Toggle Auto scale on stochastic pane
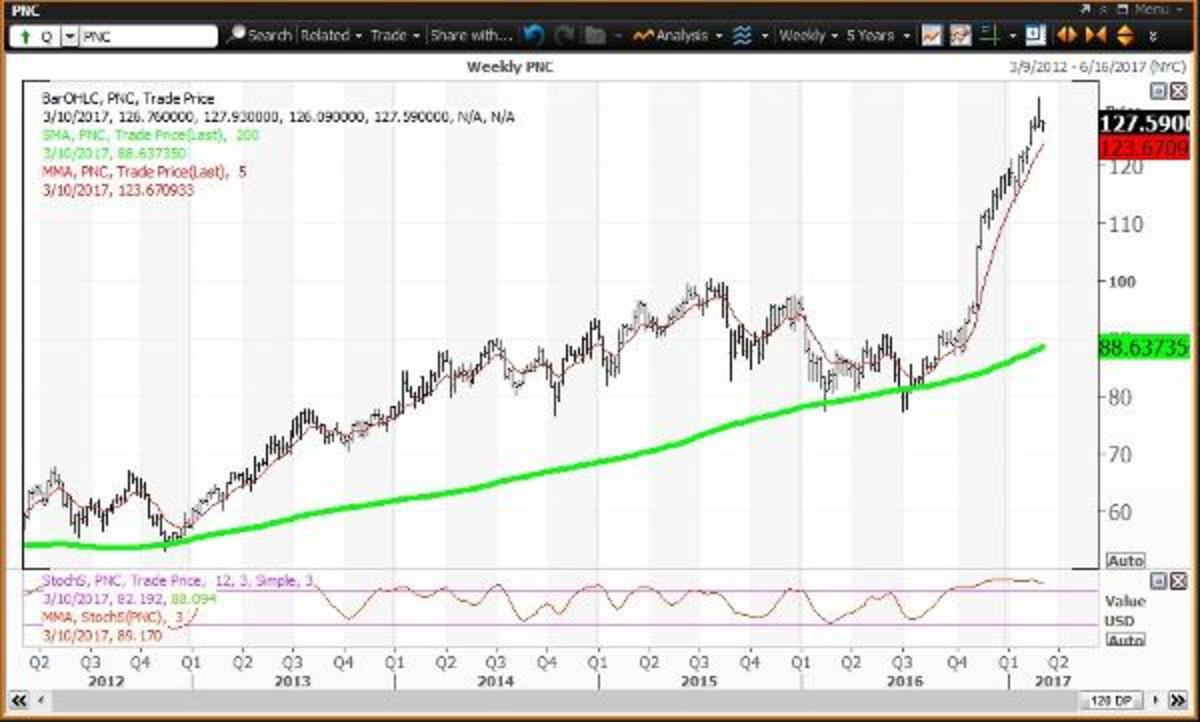 tap(1125, 640)
